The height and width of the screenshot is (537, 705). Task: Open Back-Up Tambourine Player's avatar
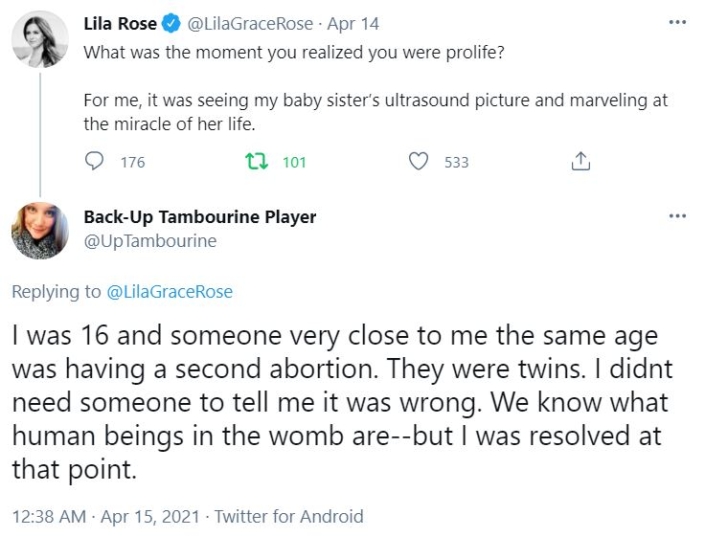[40, 234]
